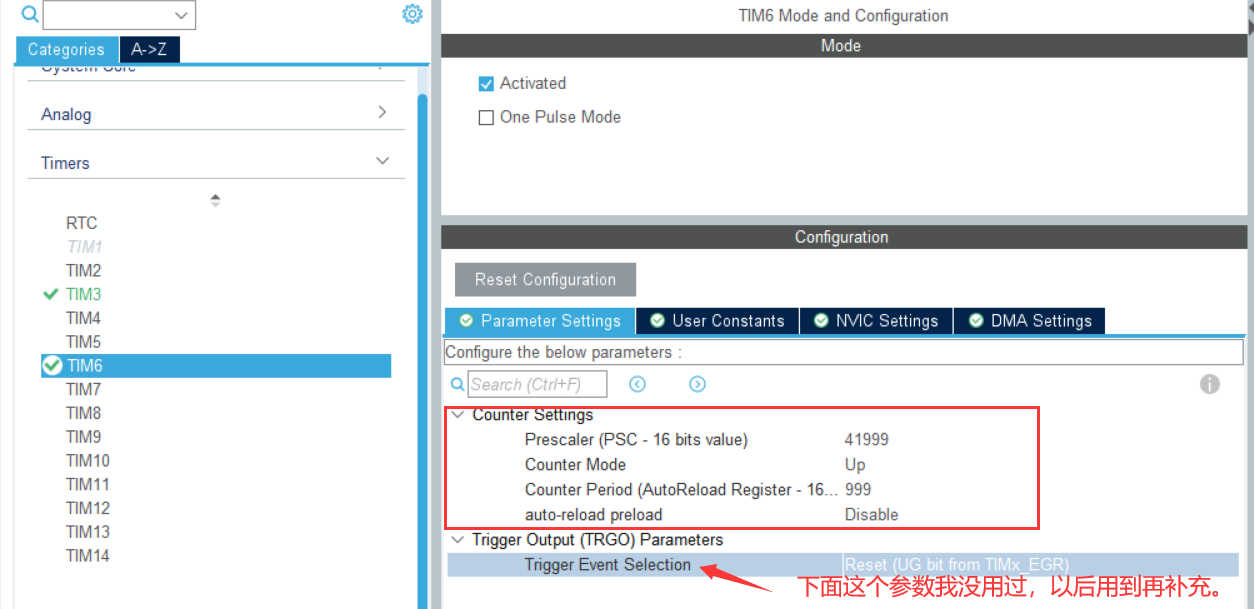The height and width of the screenshot is (609, 1254).
Task: Switch to the Categories tab
Action: 66,50
